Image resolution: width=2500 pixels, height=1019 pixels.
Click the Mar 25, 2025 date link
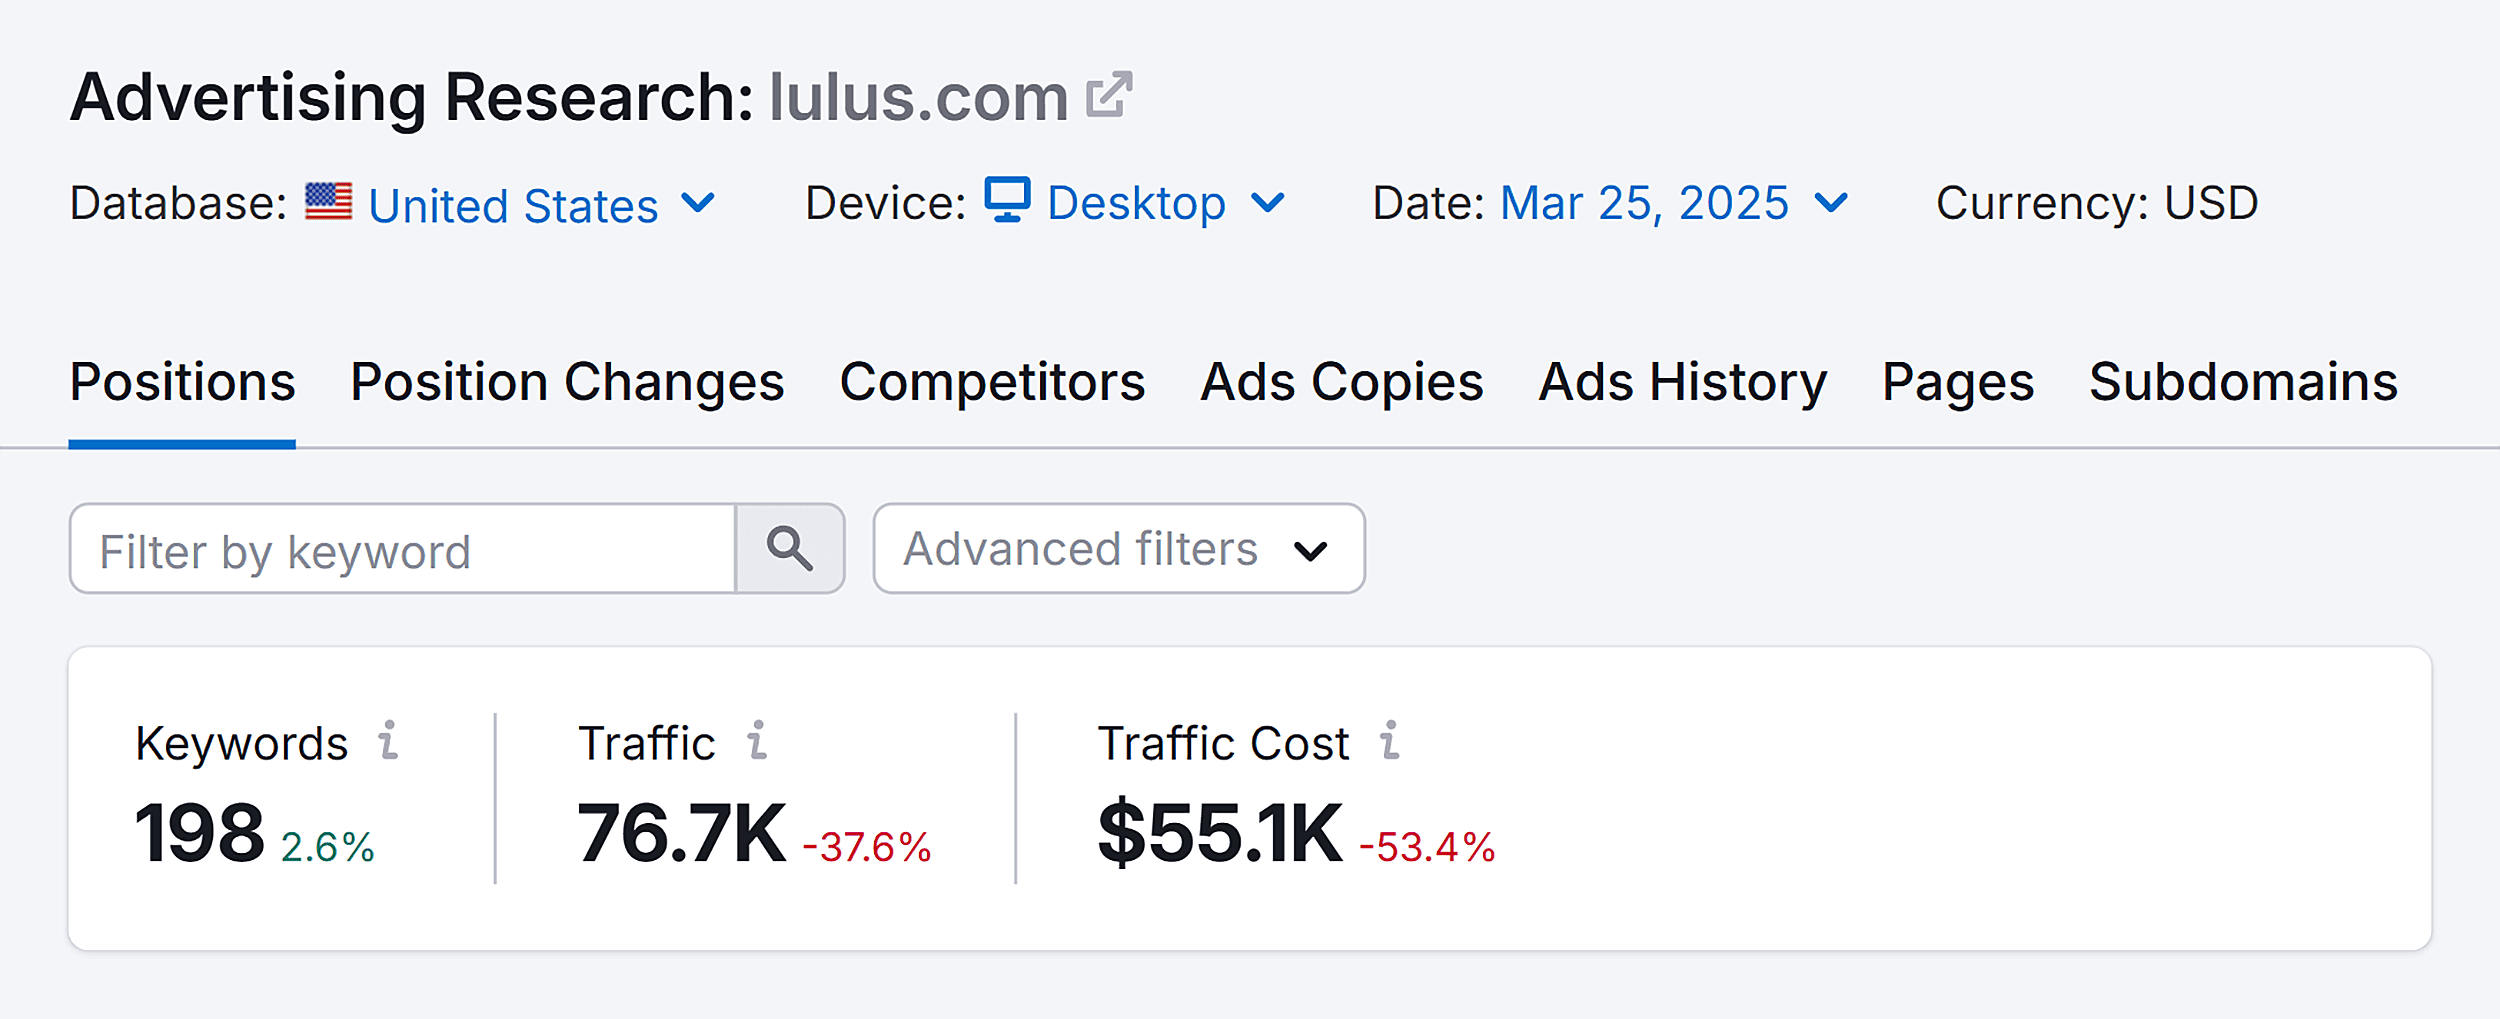click(1644, 202)
